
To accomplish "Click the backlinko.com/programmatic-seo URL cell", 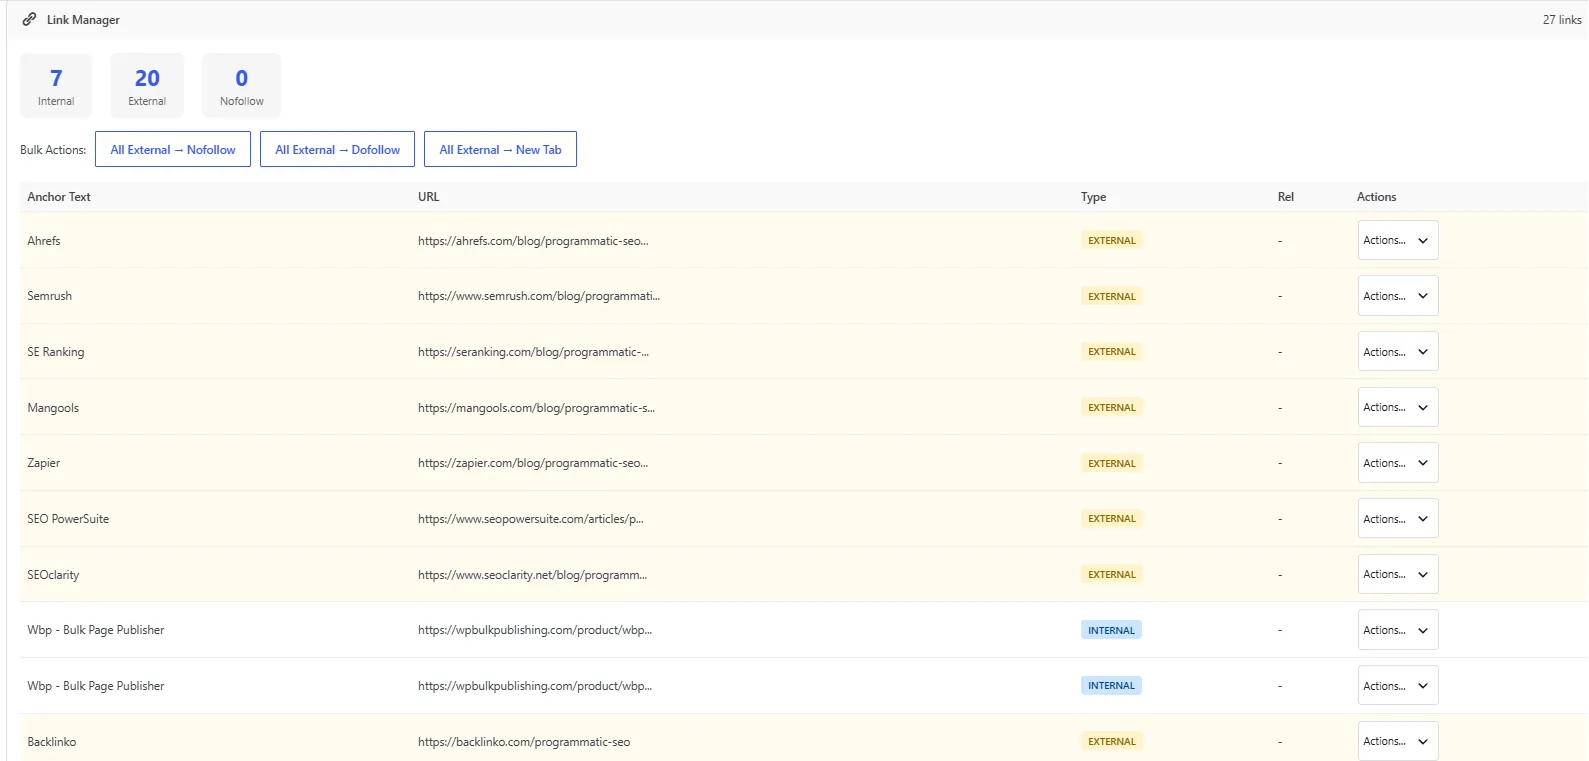I will pyautogui.click(x=524, y=742).
